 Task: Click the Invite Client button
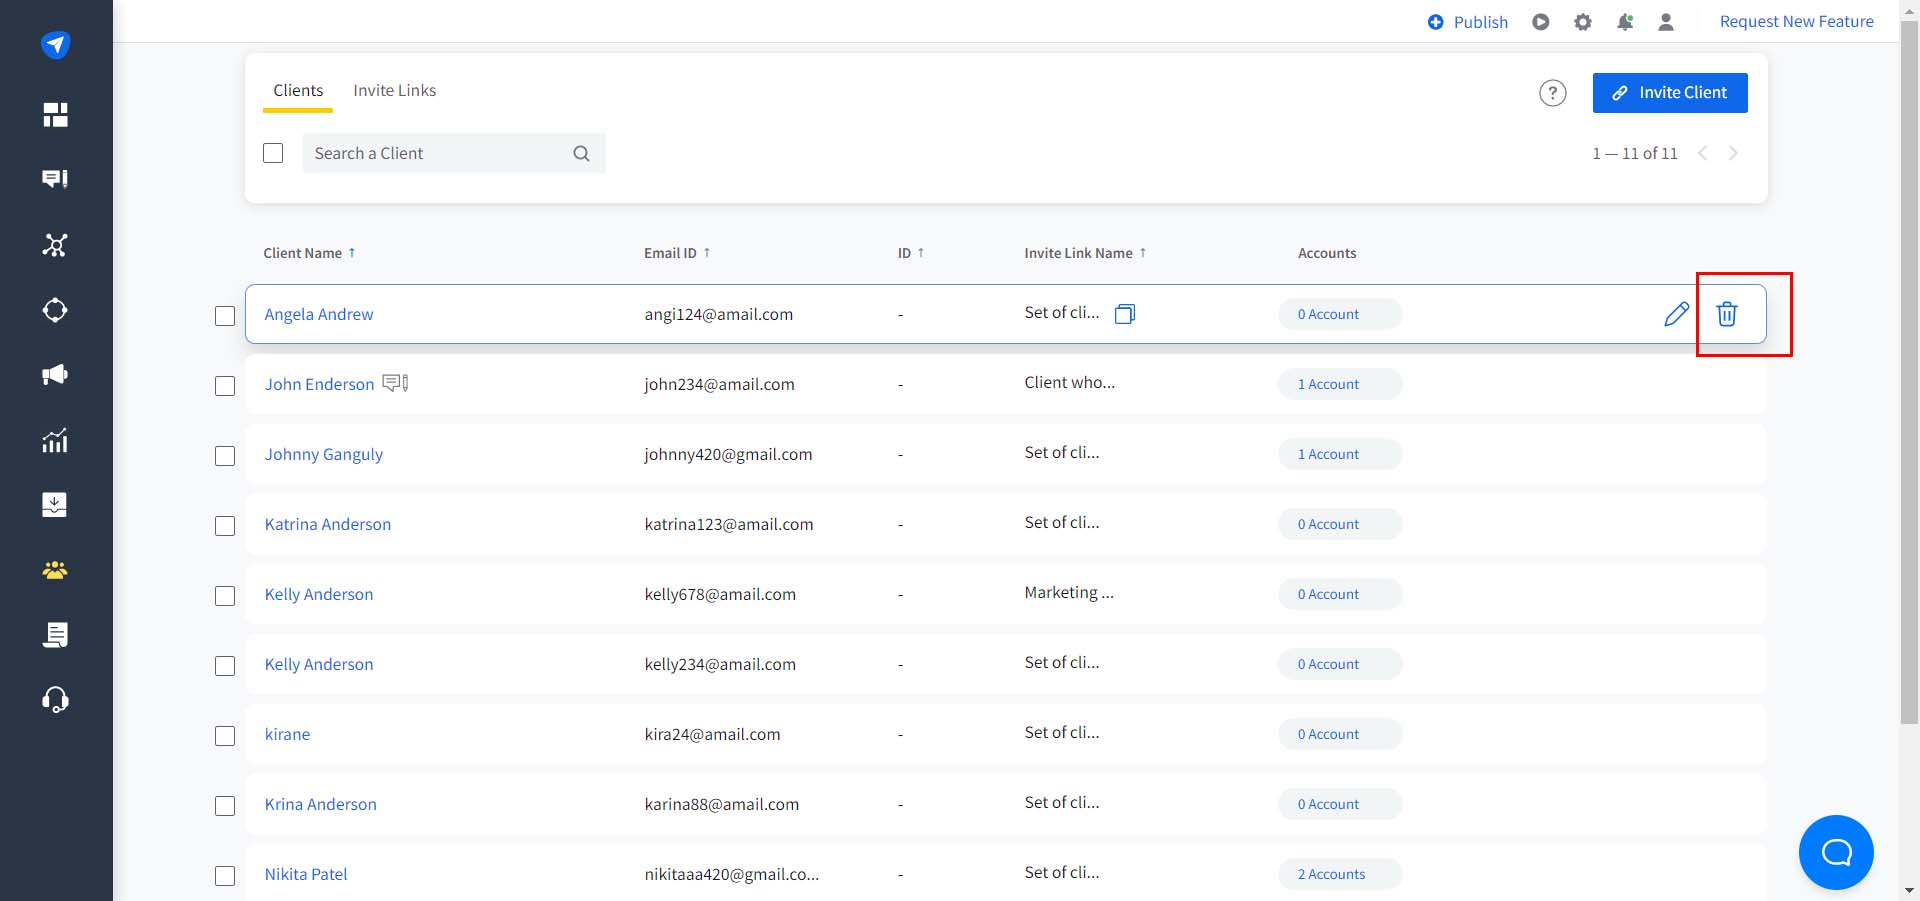[1670, 93]
